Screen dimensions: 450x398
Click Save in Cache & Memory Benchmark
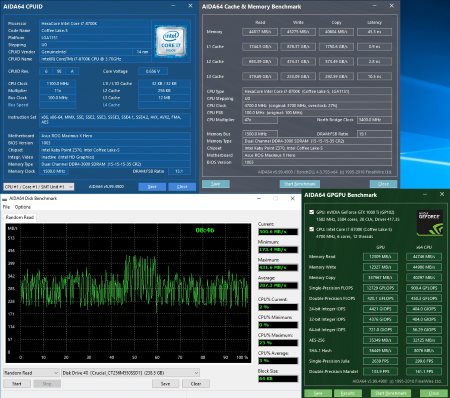point(216,184)
